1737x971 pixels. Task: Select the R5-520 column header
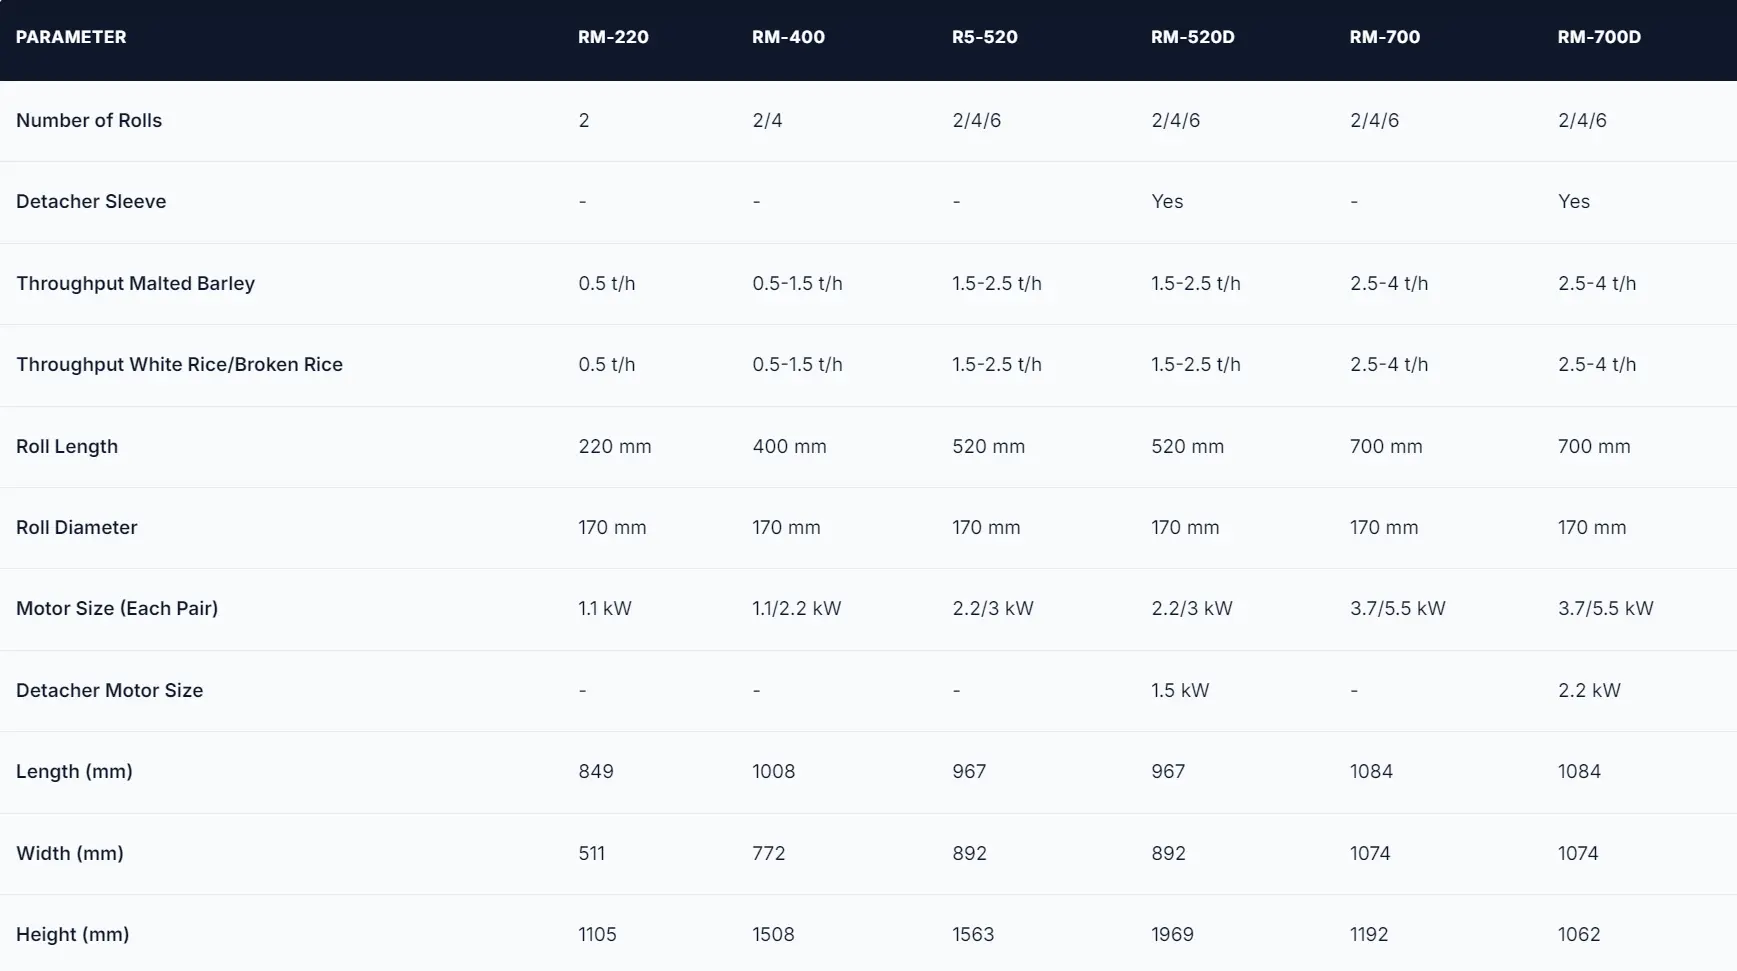(984, 37)
